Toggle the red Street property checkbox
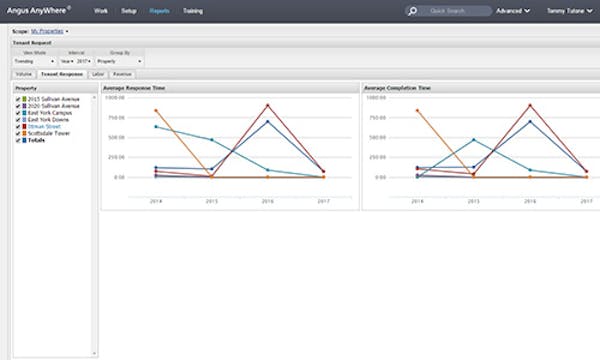The width and height of the screenshot is (600, 360). [x=18, y=127]
